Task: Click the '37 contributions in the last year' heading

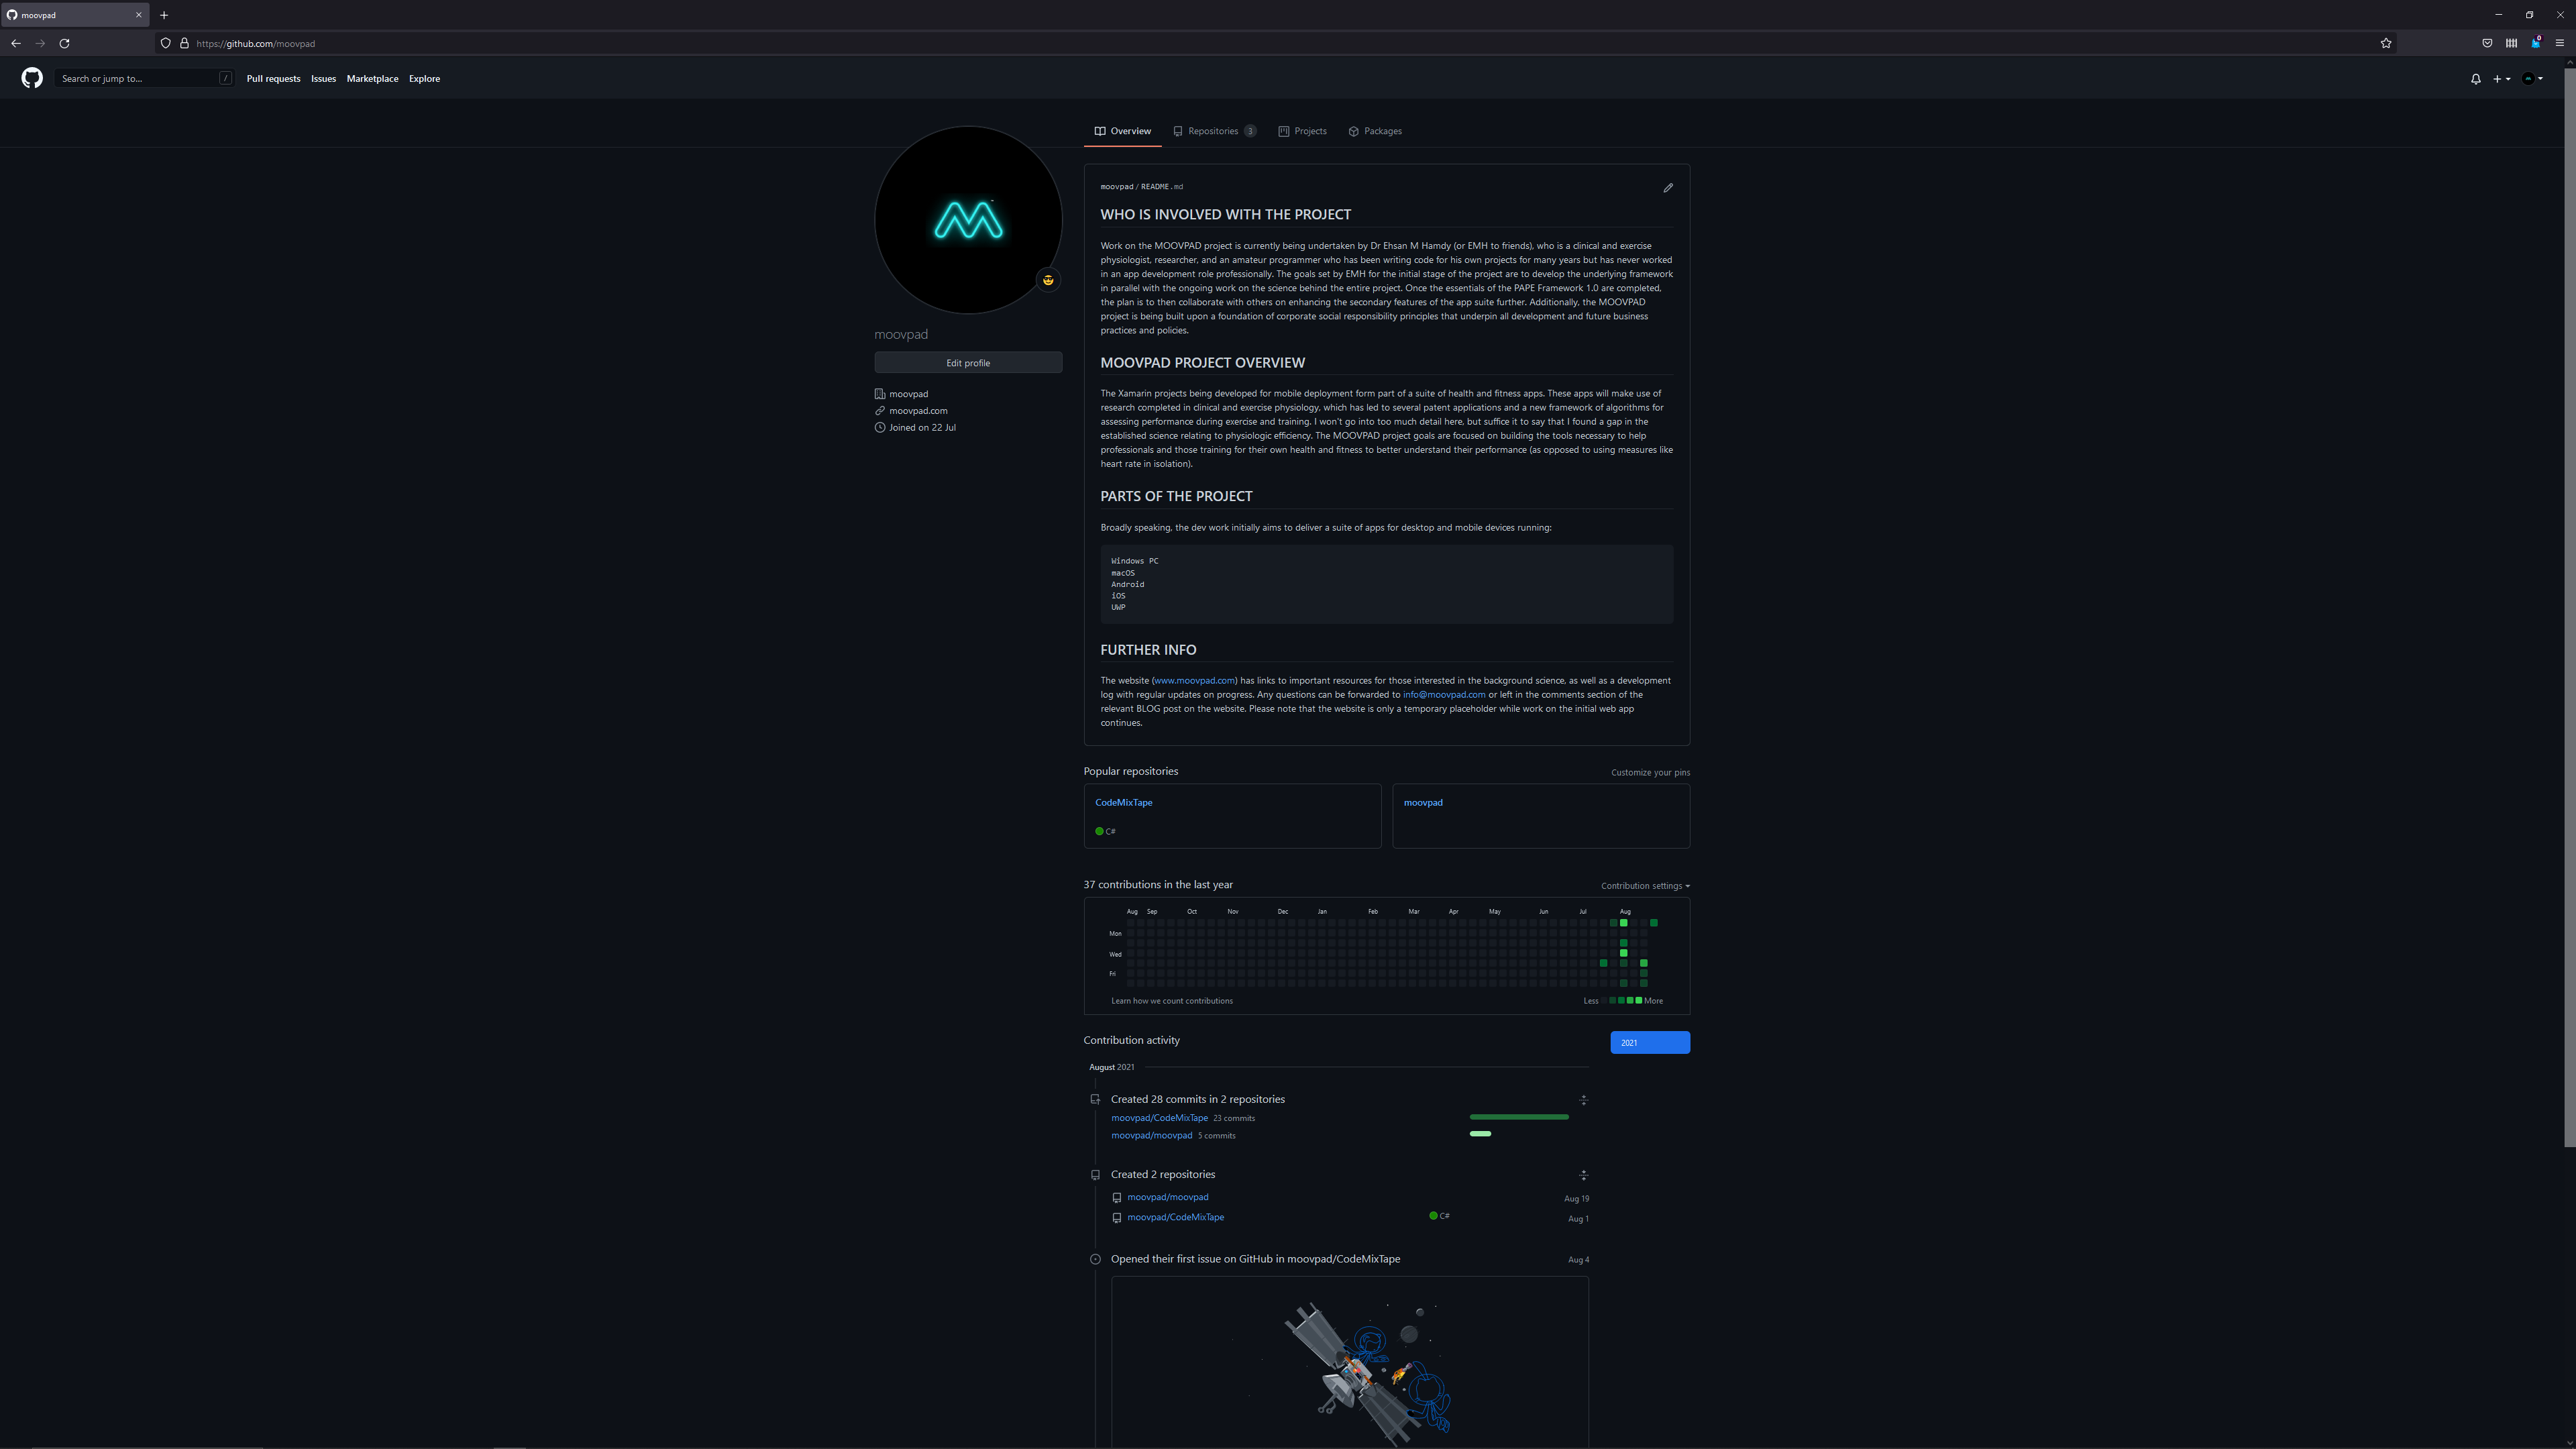Action: 1158,885
